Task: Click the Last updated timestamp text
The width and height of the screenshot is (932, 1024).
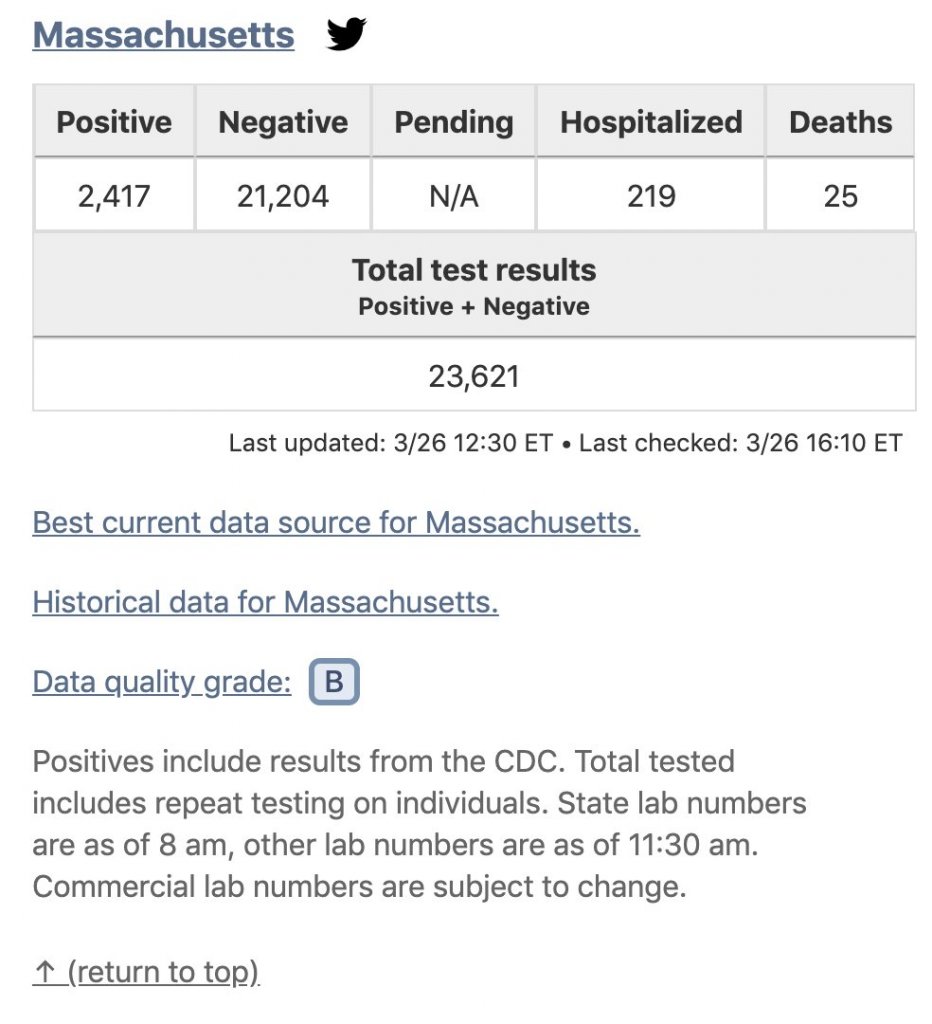Action: click(x=390, y=443)
